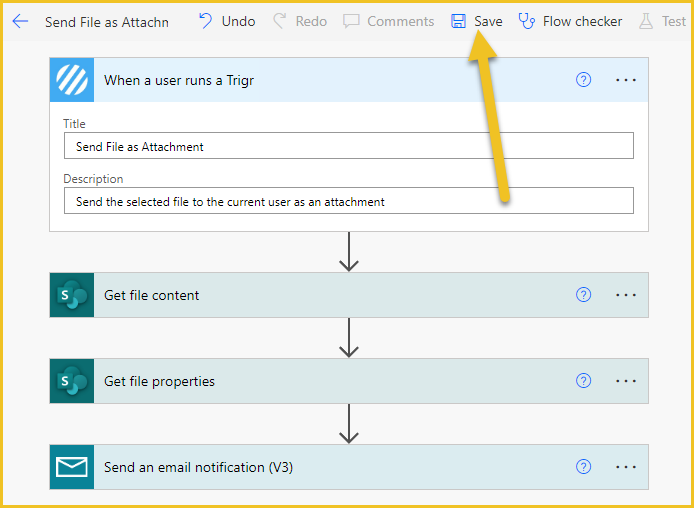The image size is (694, 508).
Task: Open ellipsis menu on Send an email notification
Action: pos(626,467)
